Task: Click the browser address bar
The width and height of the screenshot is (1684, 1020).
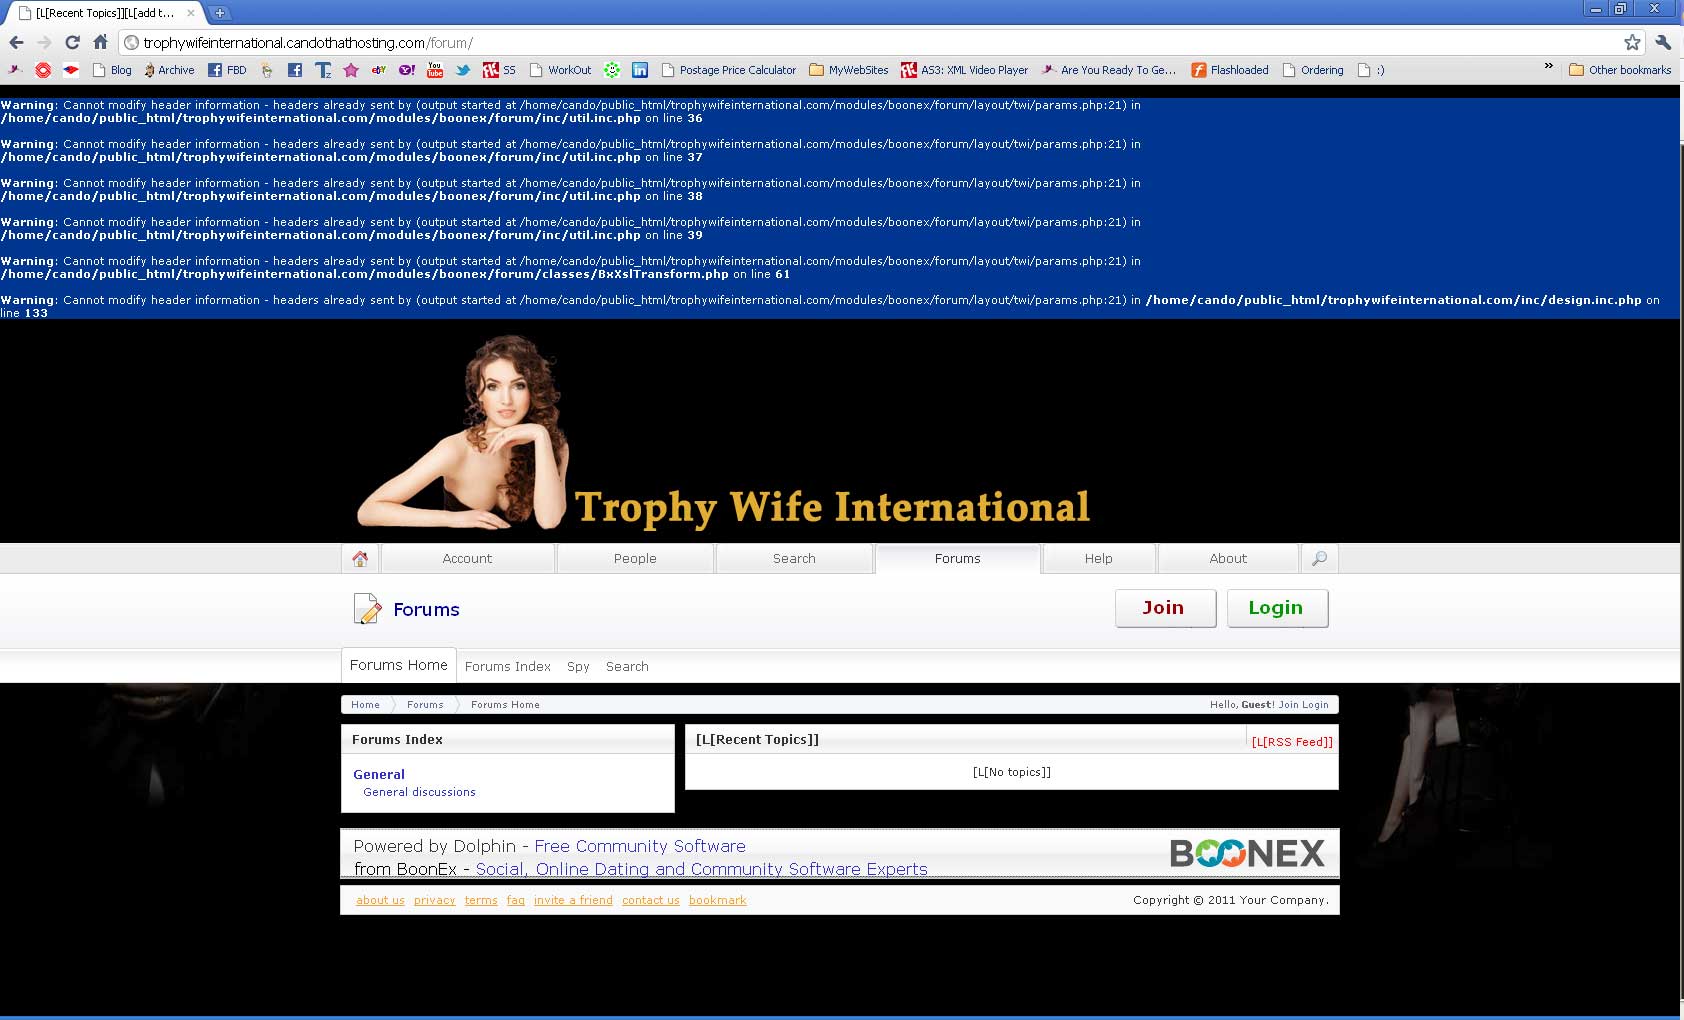Action: [x=800, y=42]
